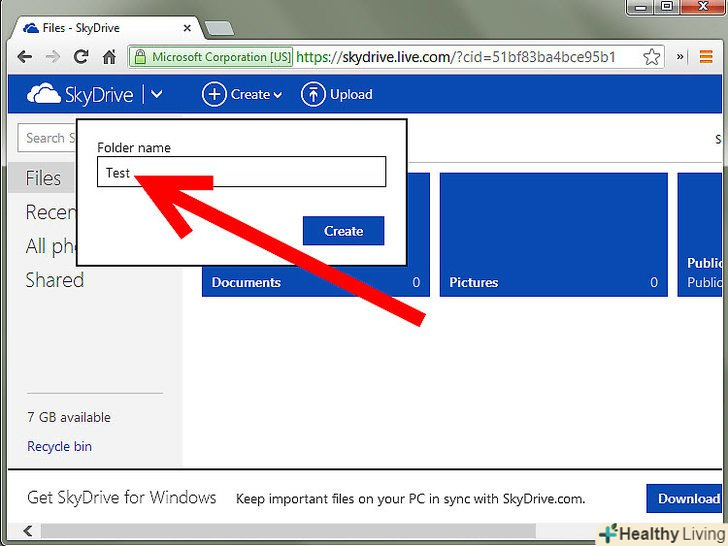Viewport: 728px width, 546px height.
Task: Click the Folder name input field
Action: (241, 172)
